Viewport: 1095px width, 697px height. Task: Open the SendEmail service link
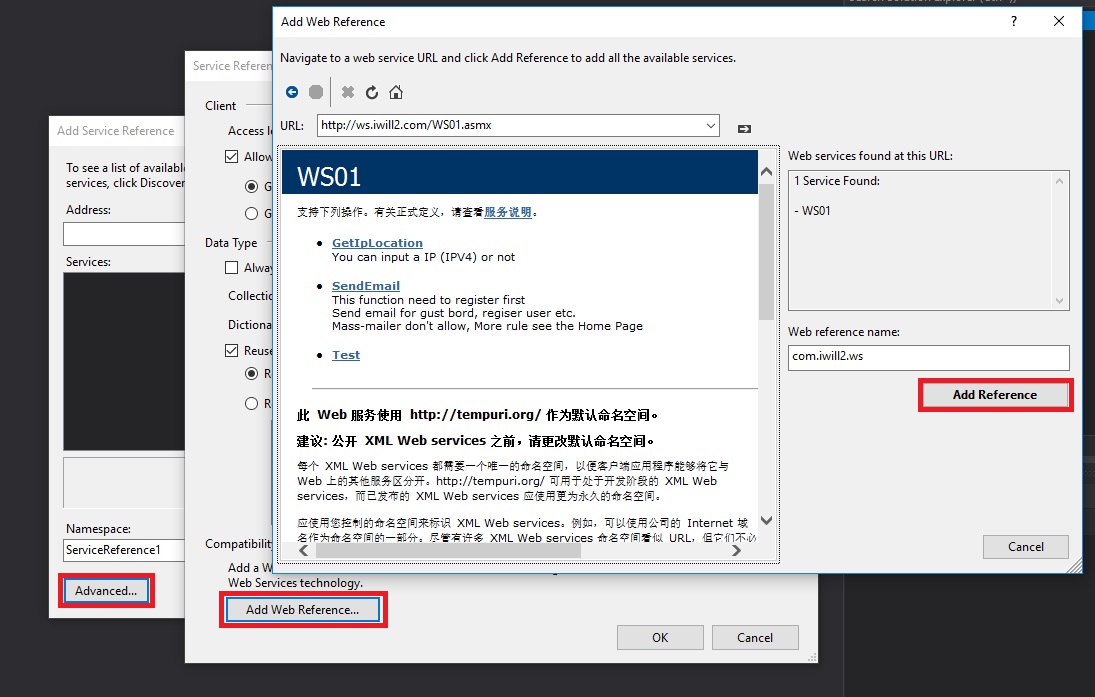pyautogui.click(x=366, y=286)
